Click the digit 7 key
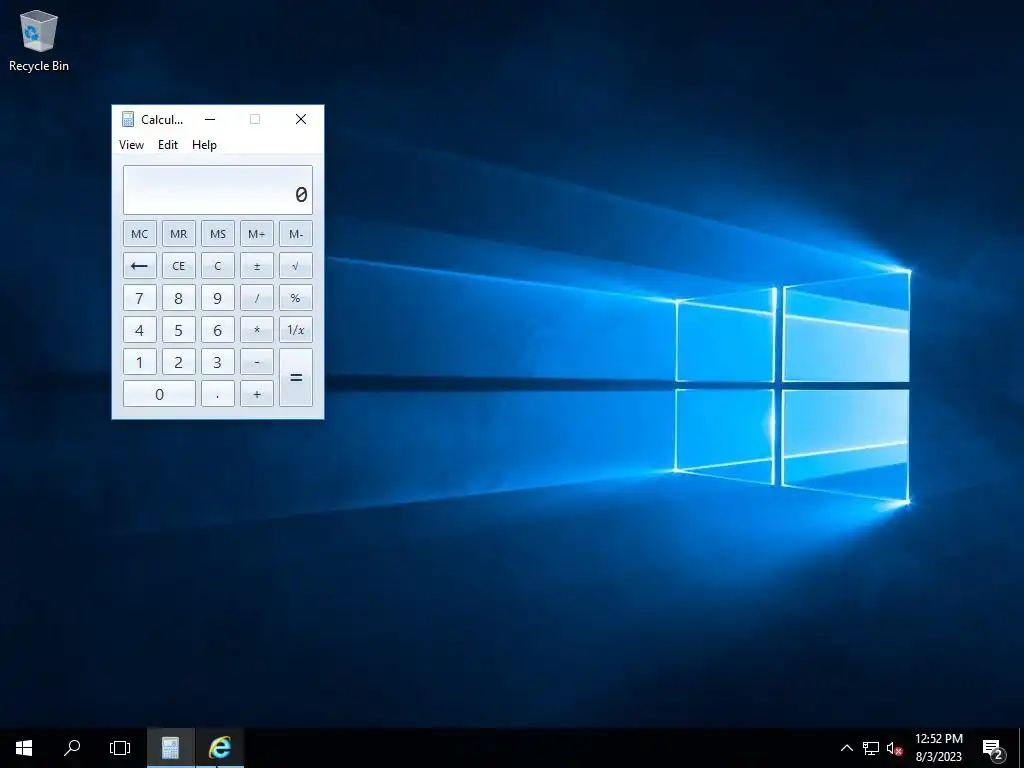1024x768 pixels. pyautogui.click(x=140, y=298)
